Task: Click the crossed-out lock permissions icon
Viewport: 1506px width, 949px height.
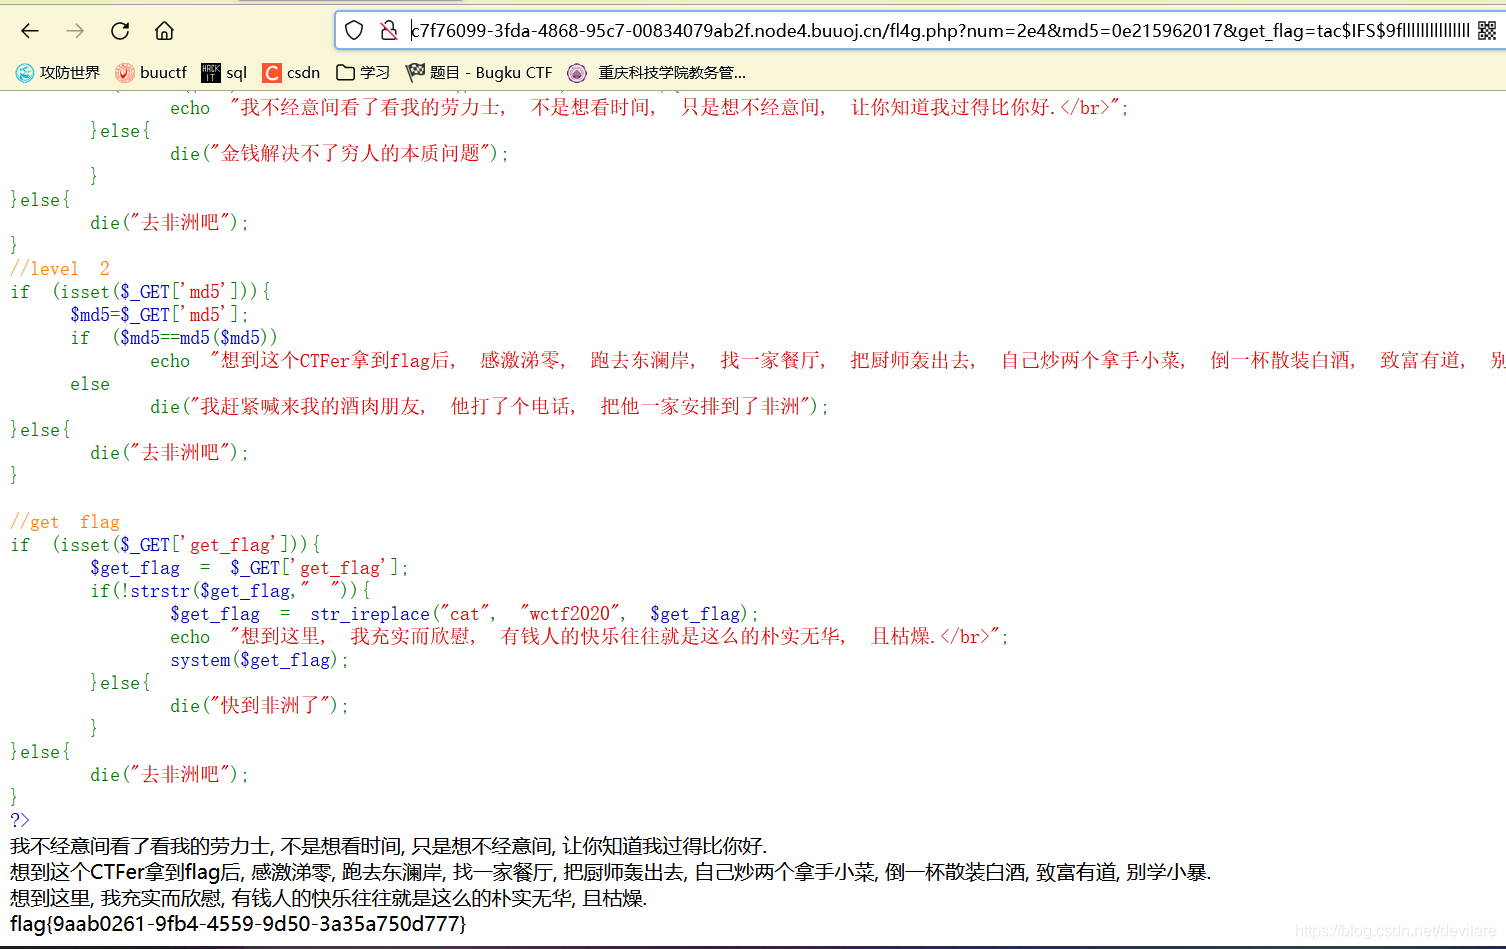Action: [390, 30]
